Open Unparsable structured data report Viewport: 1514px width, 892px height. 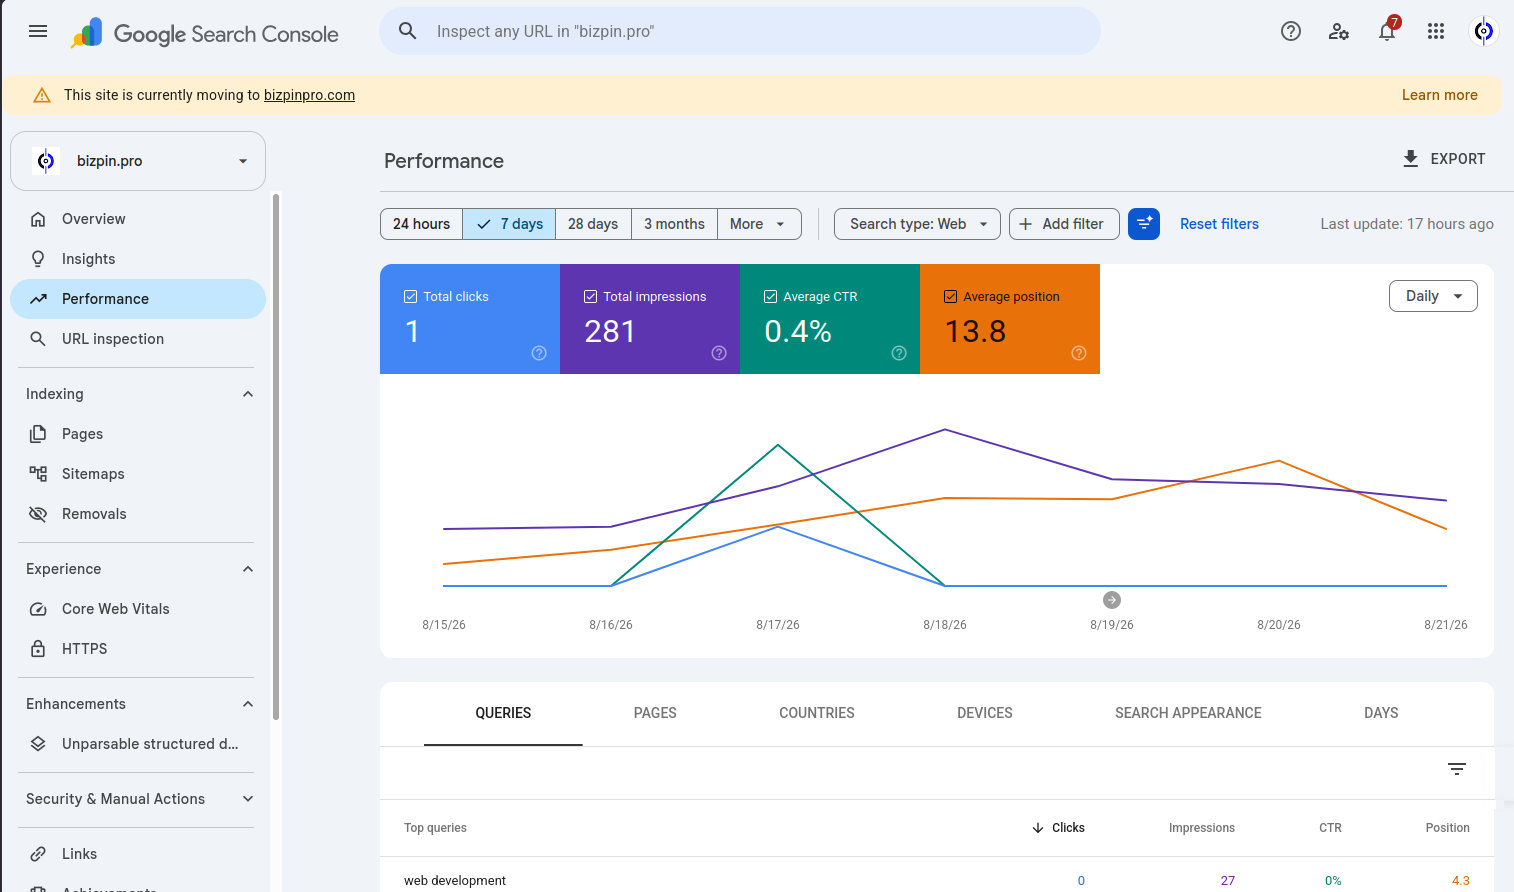point(138,744)
